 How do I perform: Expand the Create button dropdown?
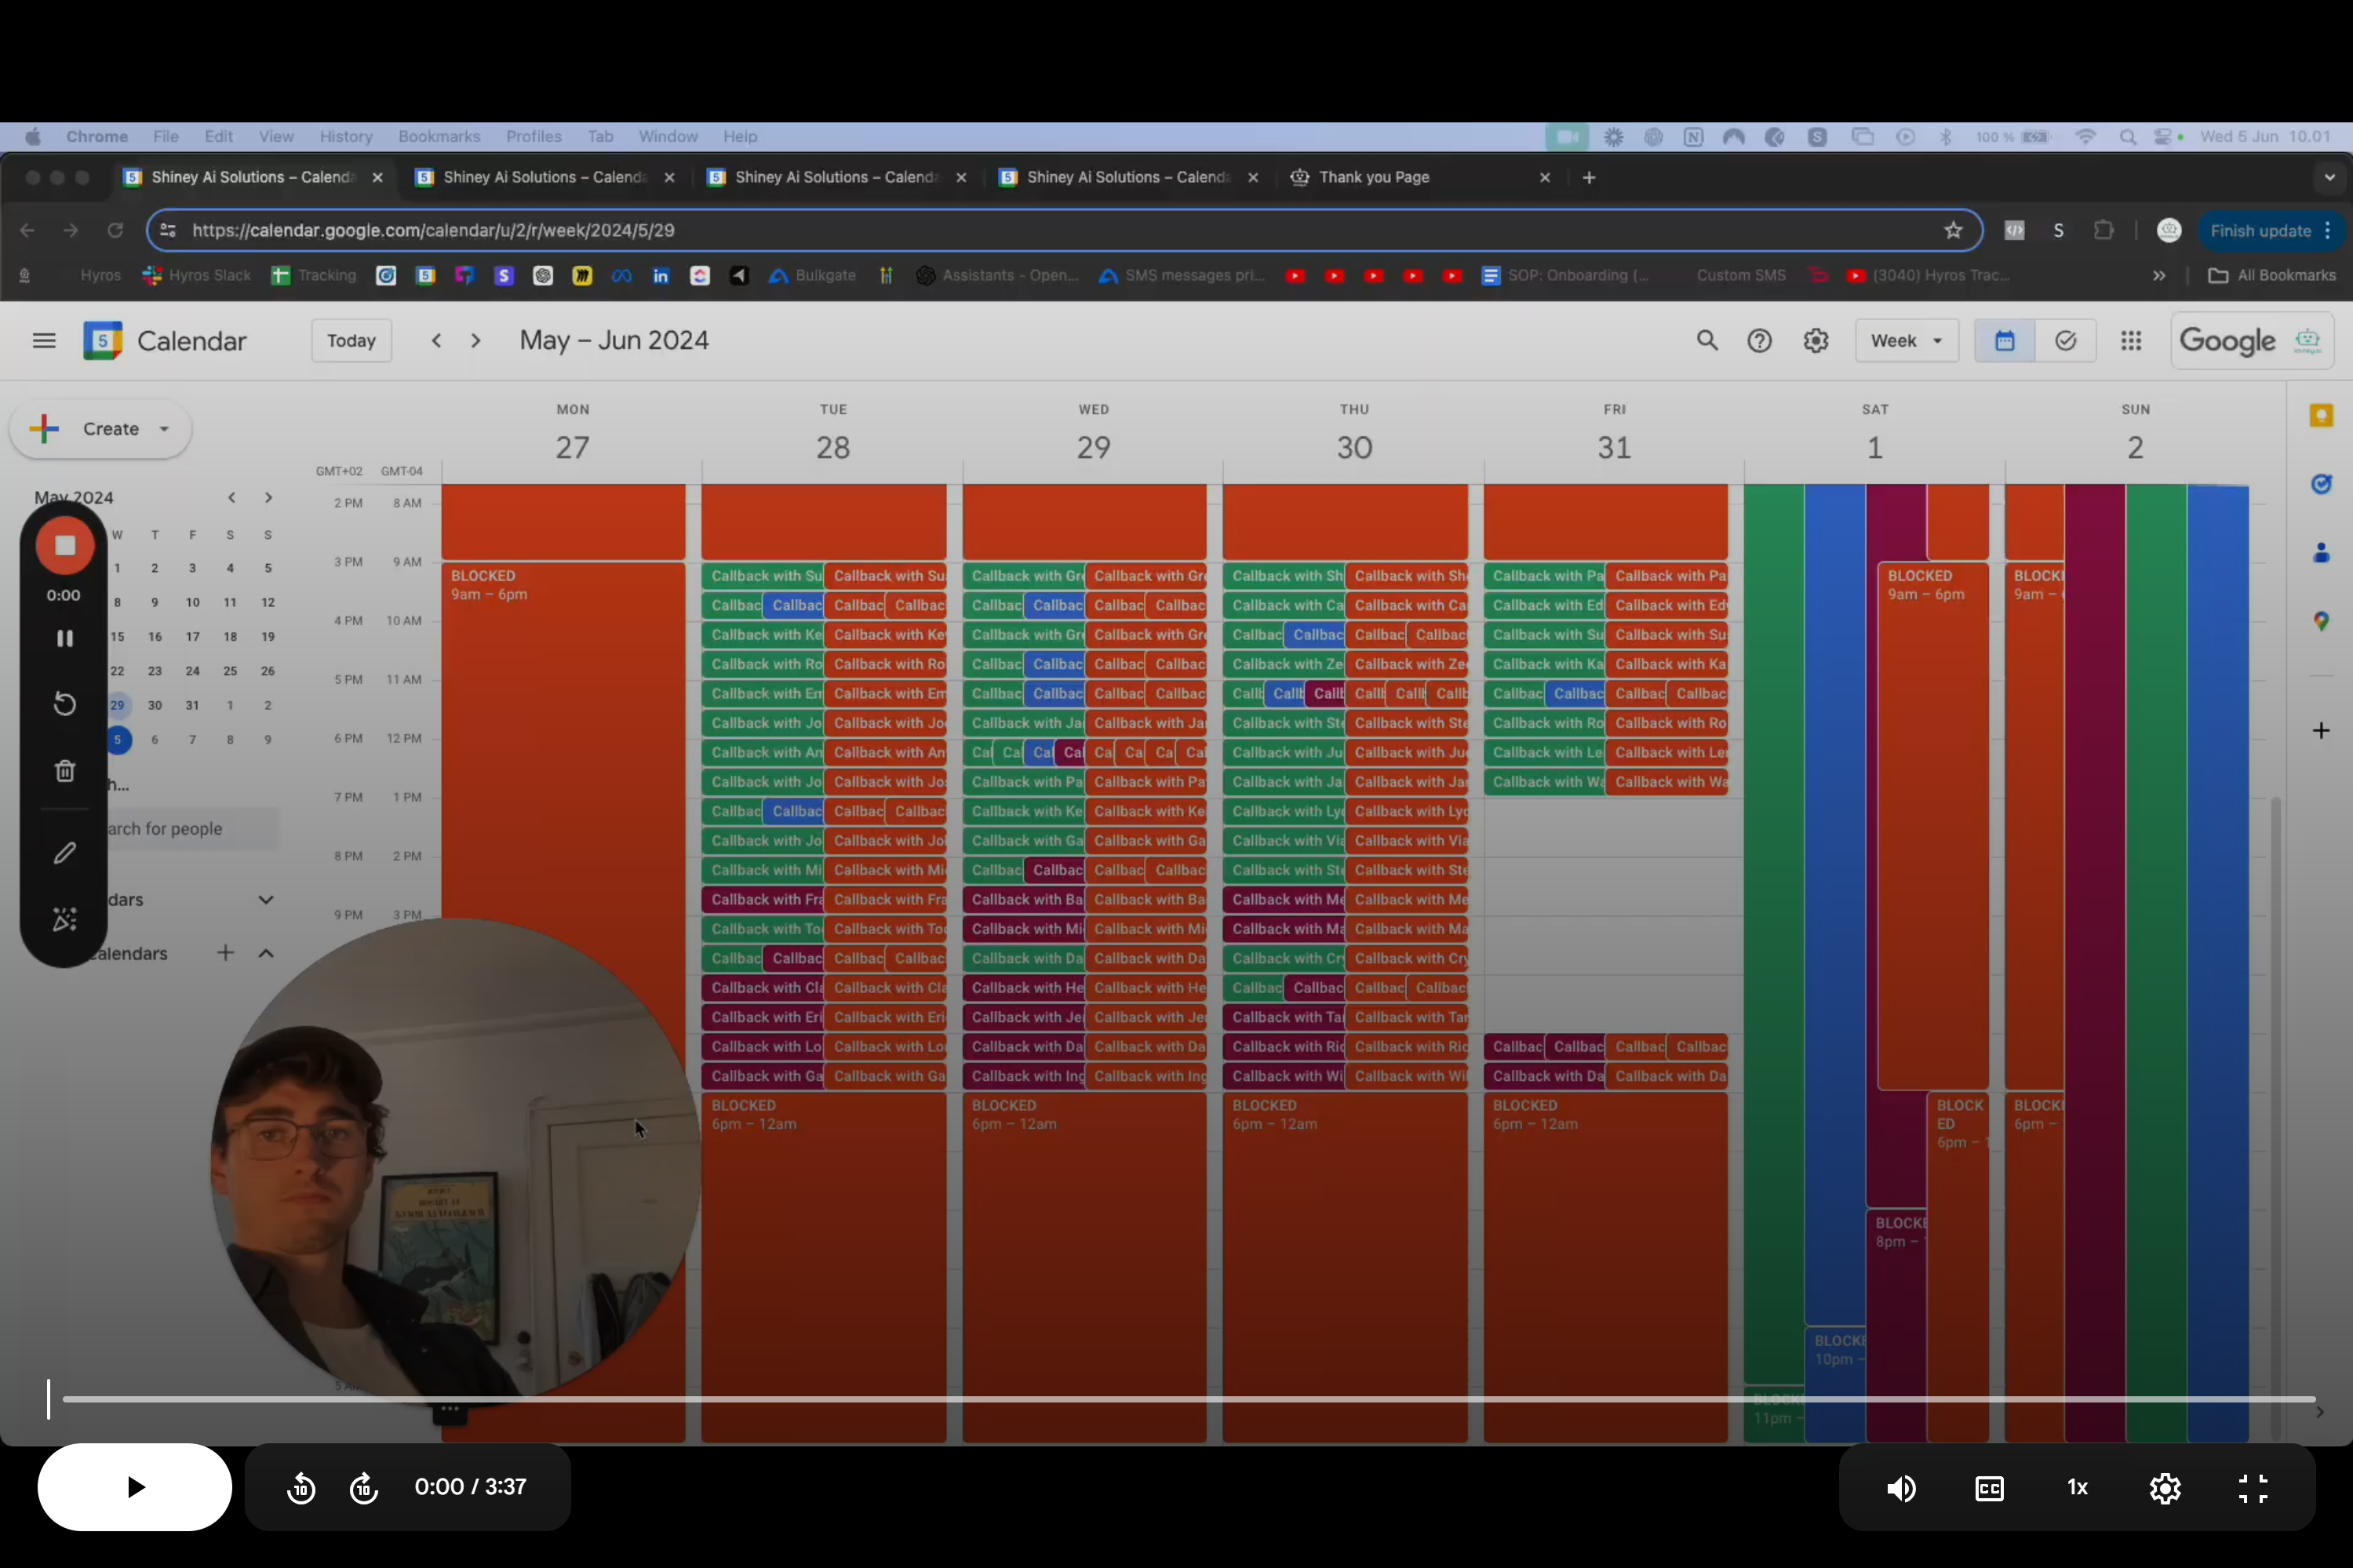[165, 429]
